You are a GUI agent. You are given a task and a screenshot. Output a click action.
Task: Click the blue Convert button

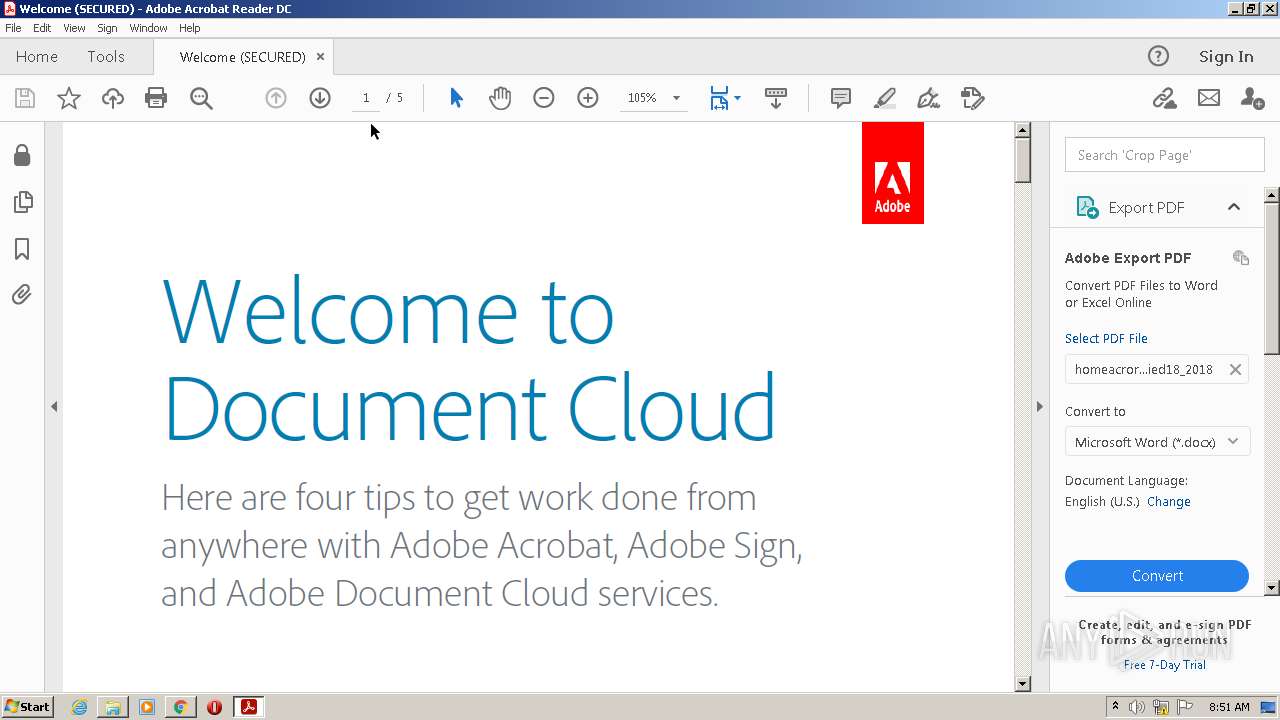1157,576
